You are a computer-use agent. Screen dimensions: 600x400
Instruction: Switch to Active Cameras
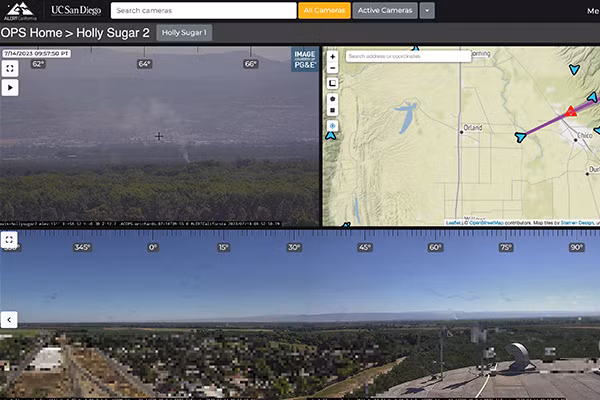(384, 10)
